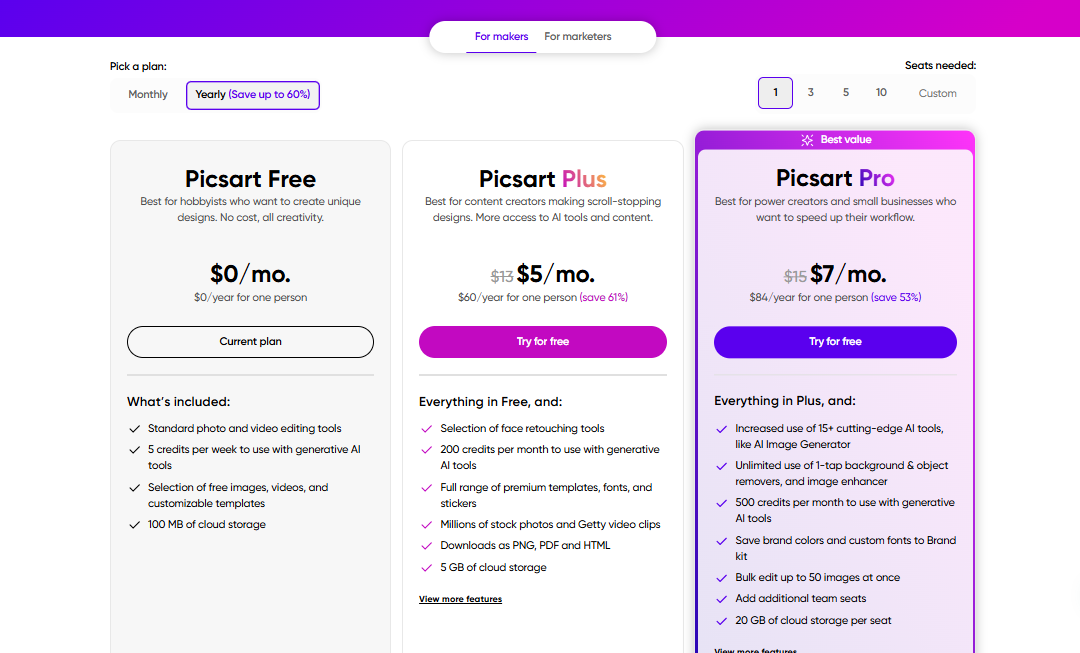Expand View more features under Pro
The width and height of the screenshot is (1080, 653).
pos(755,650)
